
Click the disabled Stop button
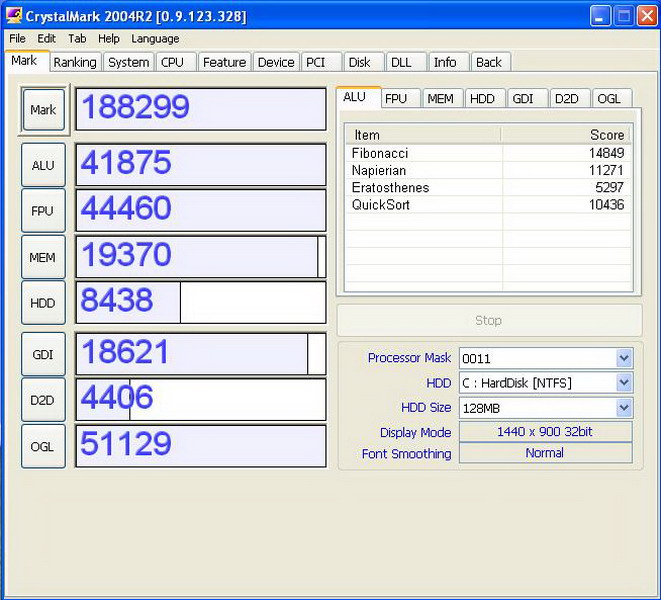tap(489, 320)
